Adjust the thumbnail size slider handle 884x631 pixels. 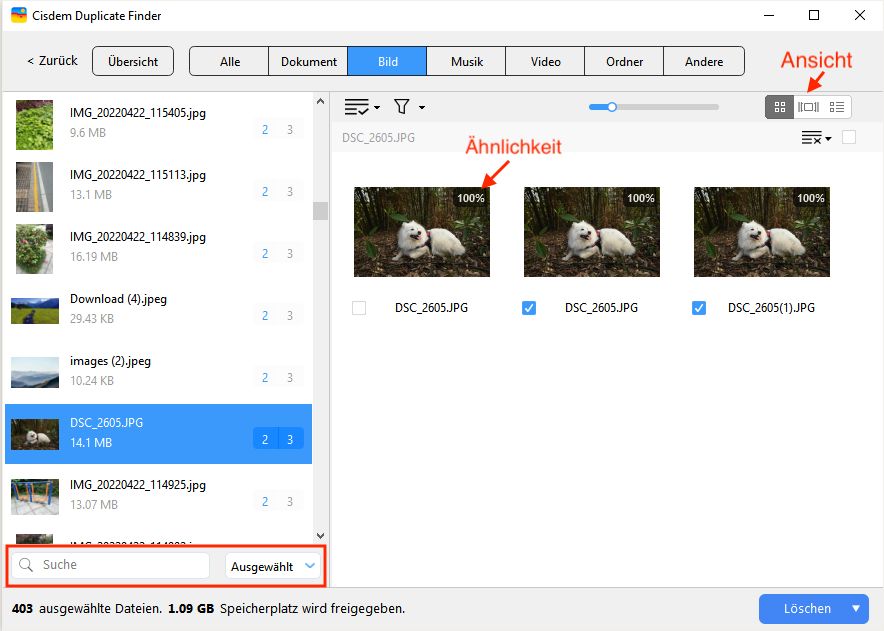coord(612,107)
